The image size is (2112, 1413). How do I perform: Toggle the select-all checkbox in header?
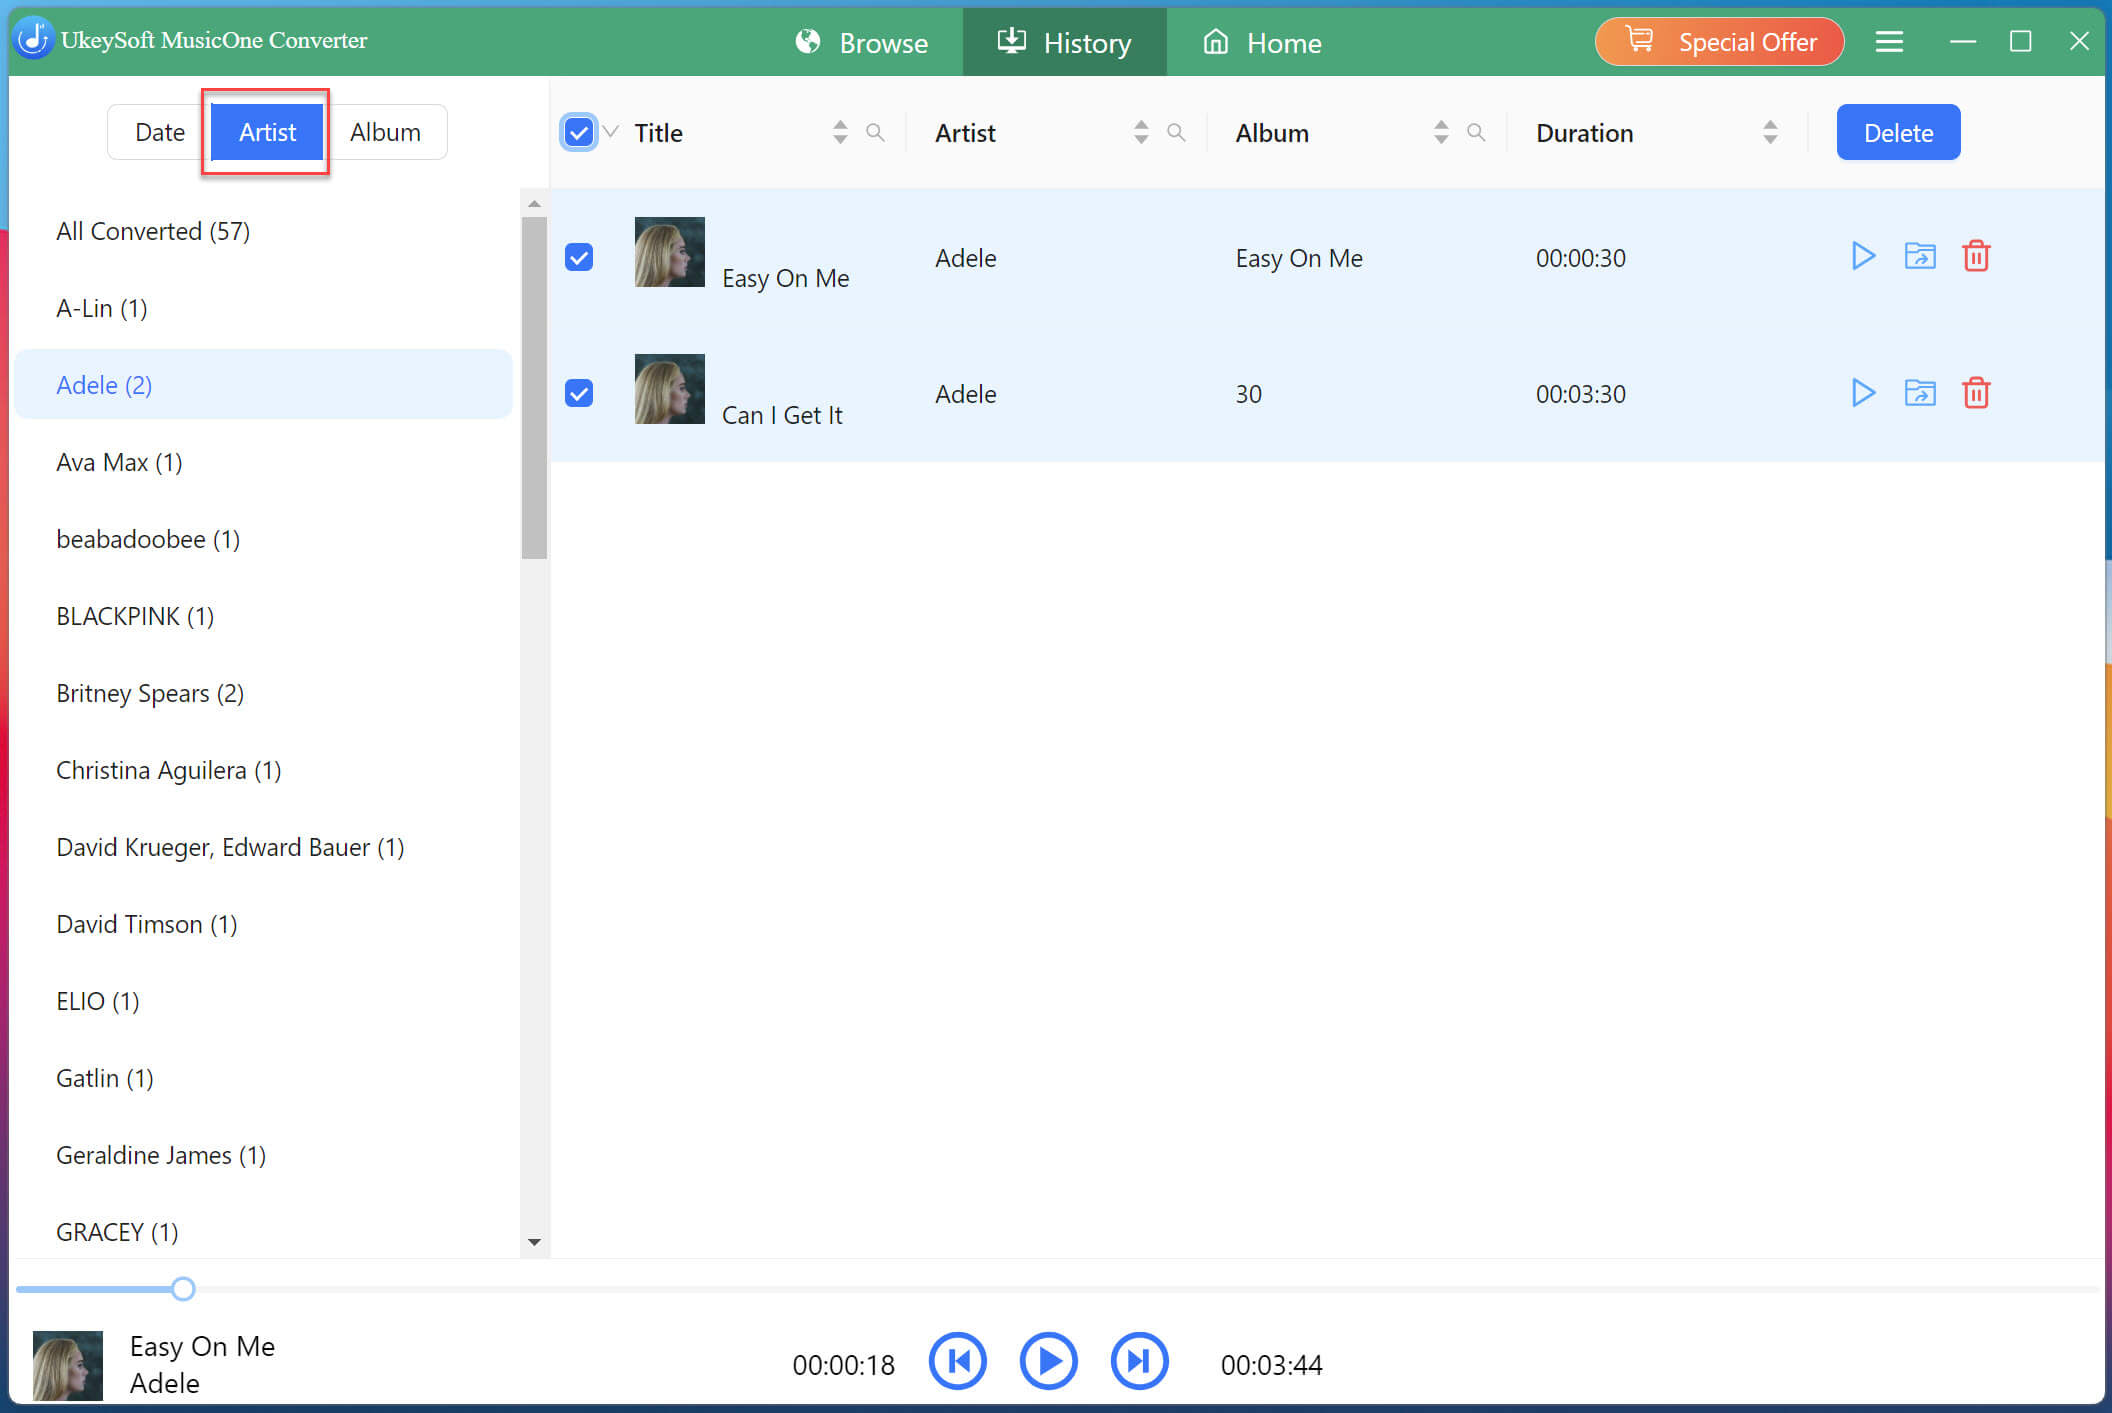click(579, 132)
